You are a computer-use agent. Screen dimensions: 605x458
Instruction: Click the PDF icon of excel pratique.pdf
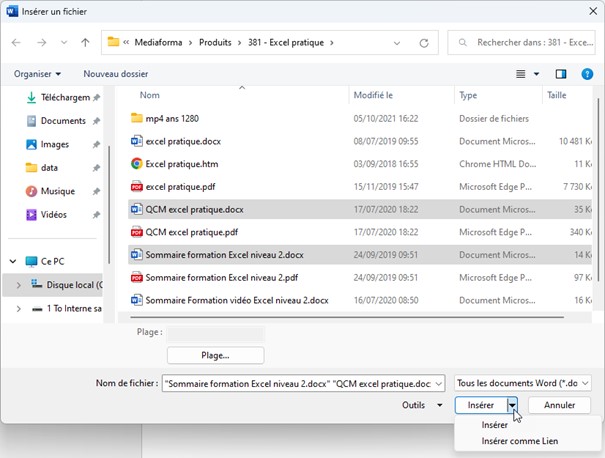[x=137, y=186]
